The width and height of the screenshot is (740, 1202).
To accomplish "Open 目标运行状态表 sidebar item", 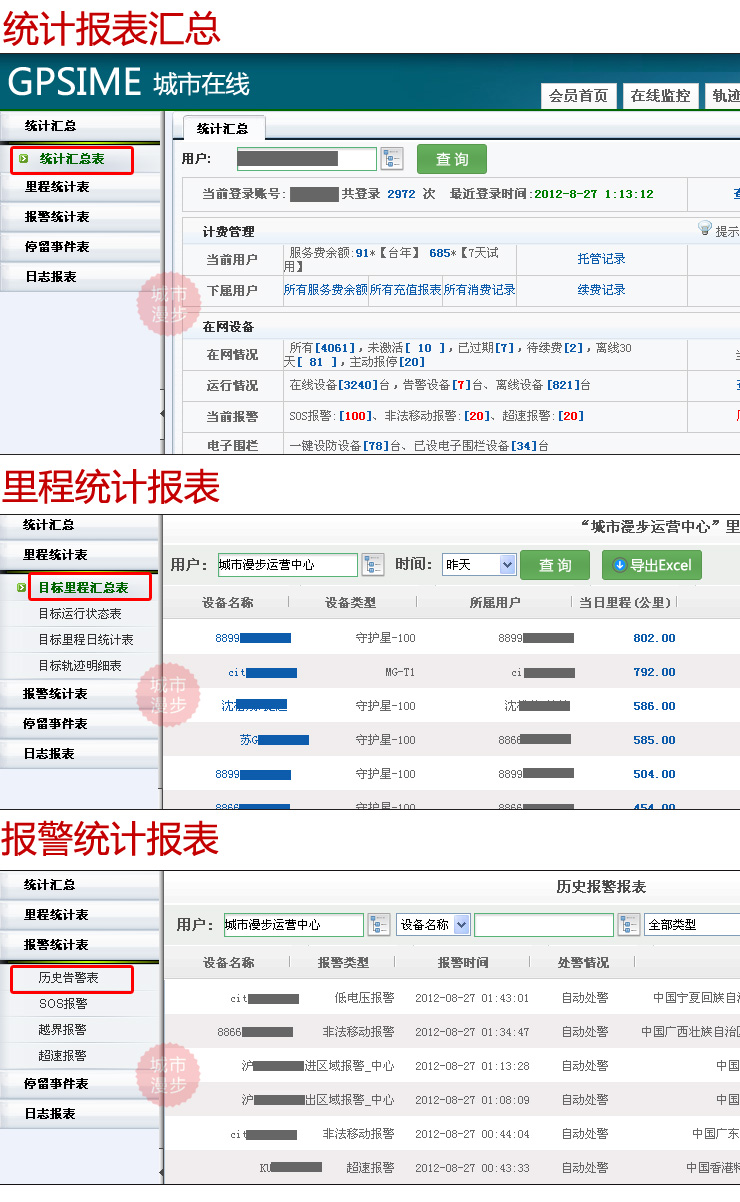I will click(x=80, y=614).
